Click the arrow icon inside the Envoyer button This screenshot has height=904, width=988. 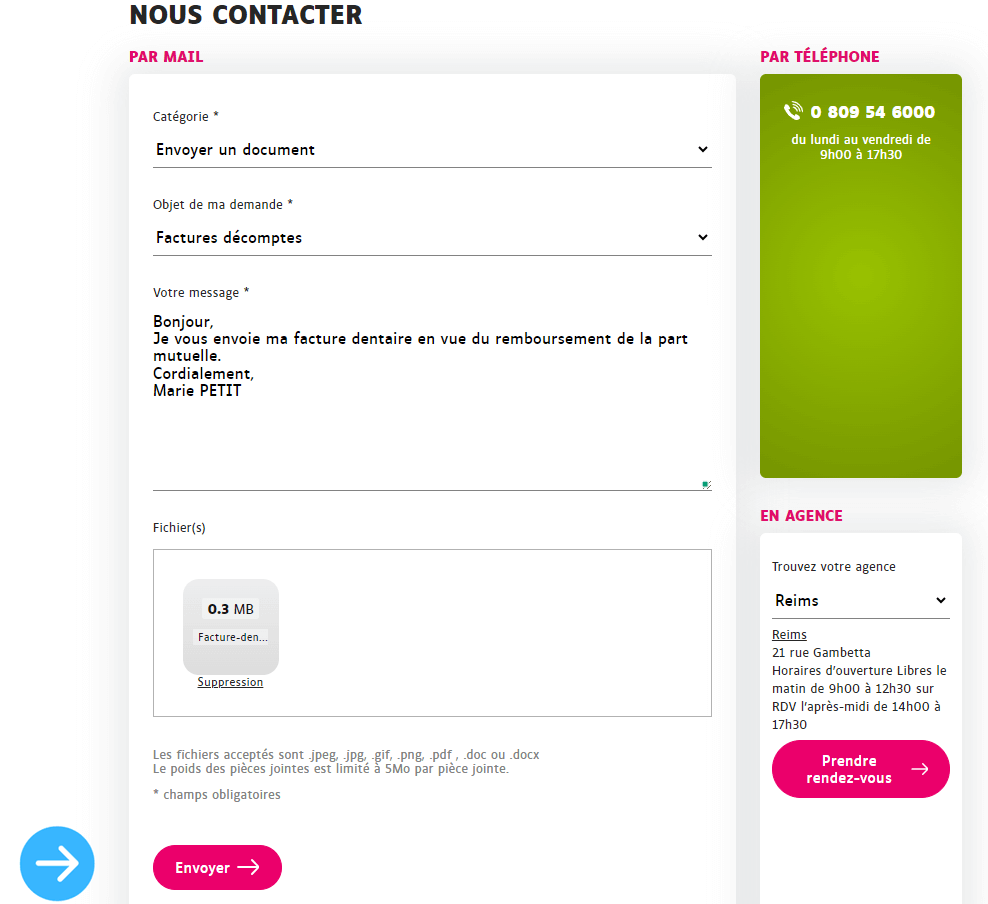coord(250,867)
